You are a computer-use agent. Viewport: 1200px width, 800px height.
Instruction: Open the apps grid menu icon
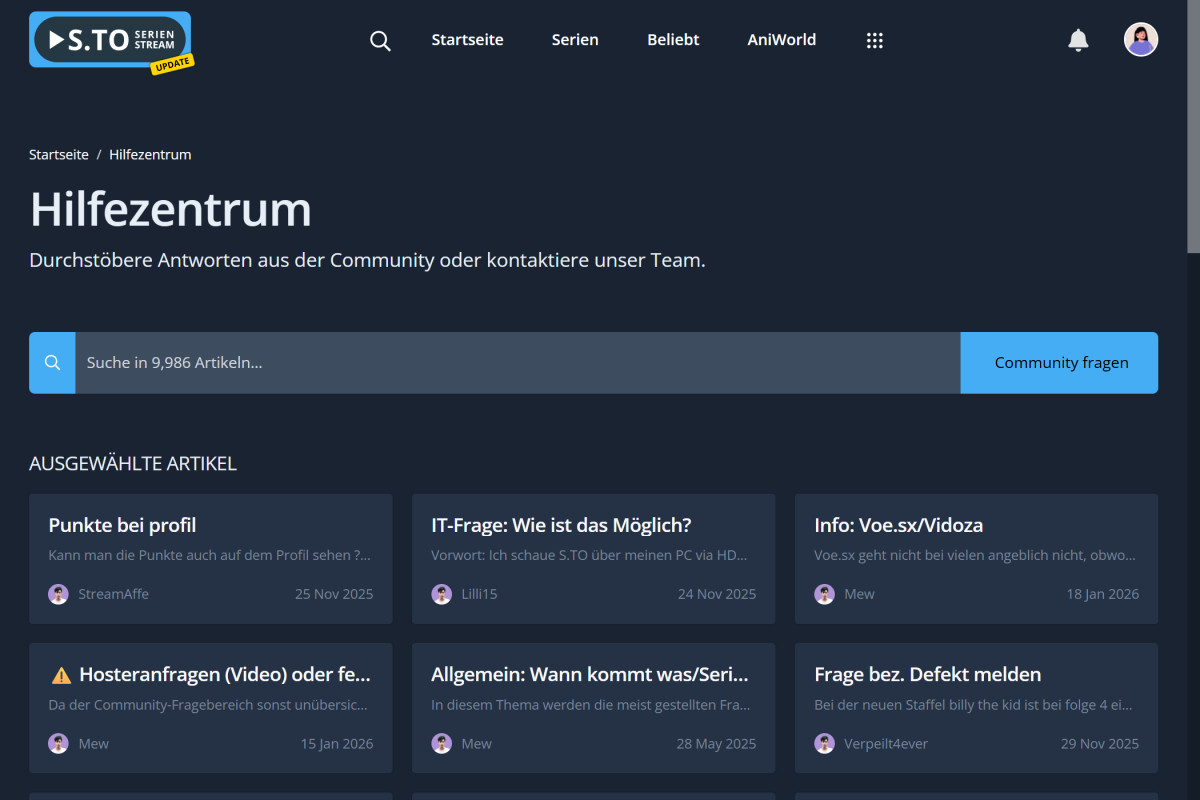point(874,41)
